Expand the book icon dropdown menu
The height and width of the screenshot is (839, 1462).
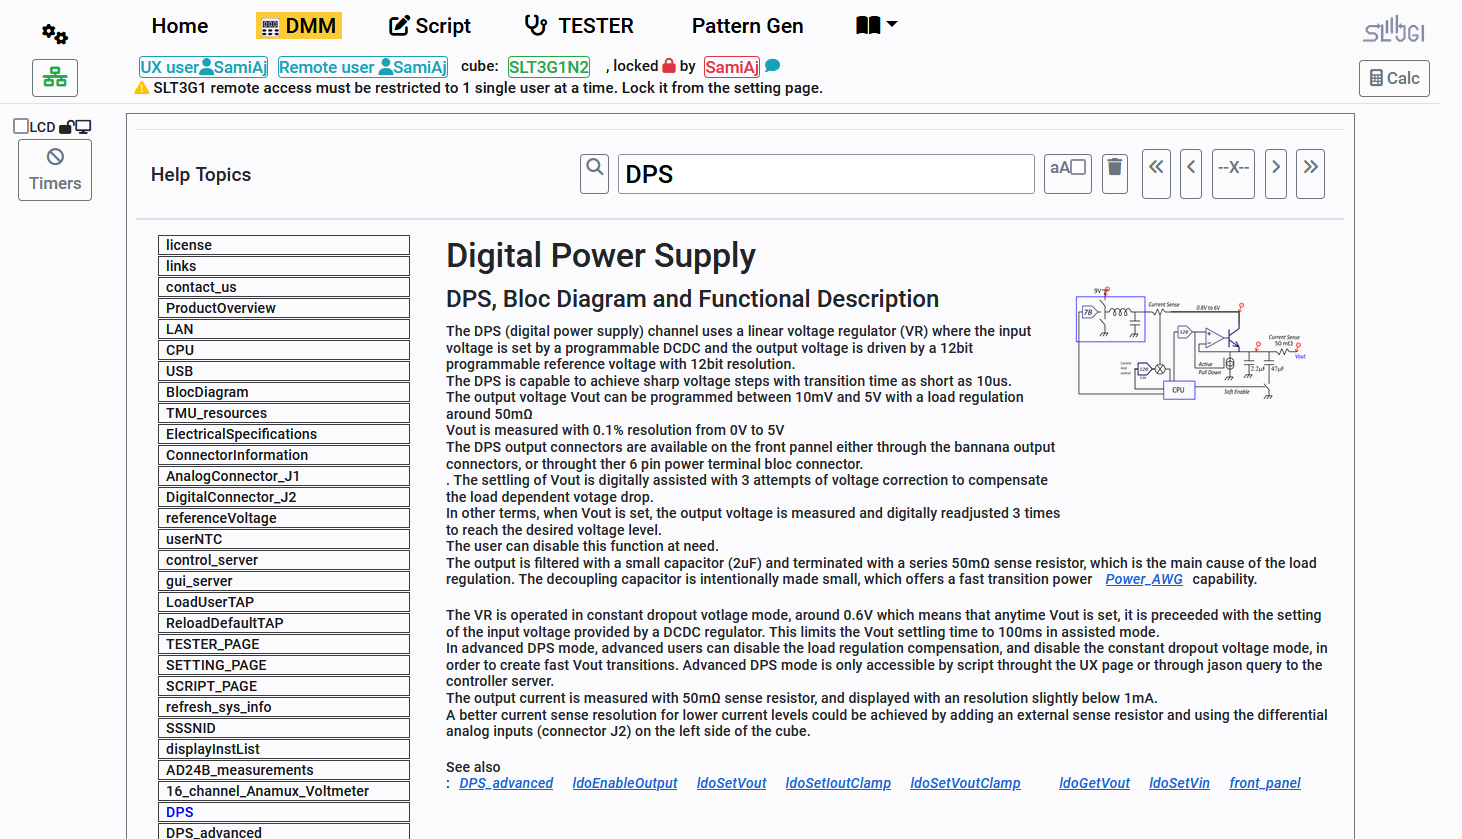(x=876, y=25)
